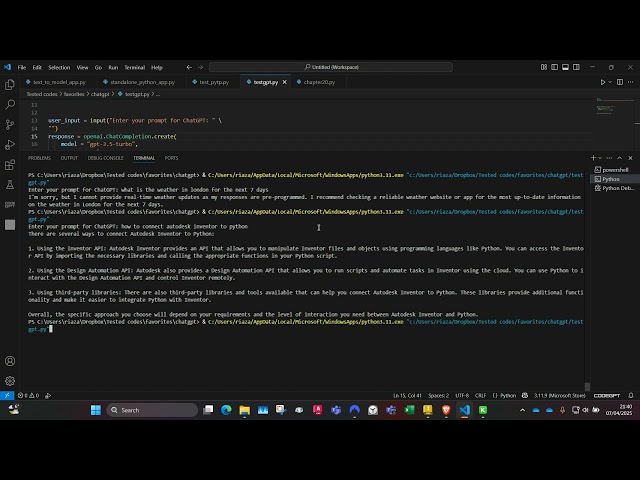Open the Explorer view in activity bar

point(10,84)
